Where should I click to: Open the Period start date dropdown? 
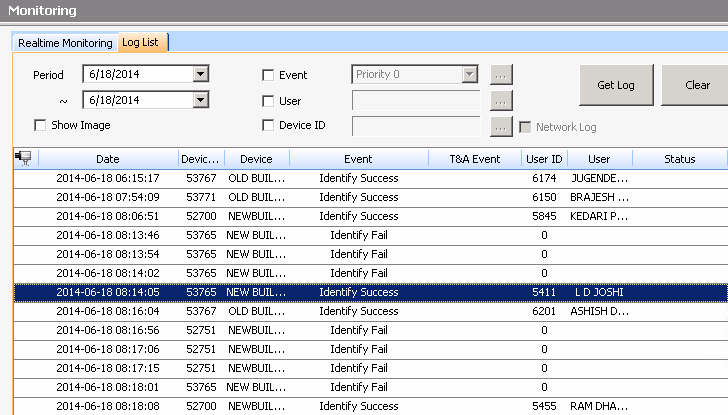coord(200,74)
